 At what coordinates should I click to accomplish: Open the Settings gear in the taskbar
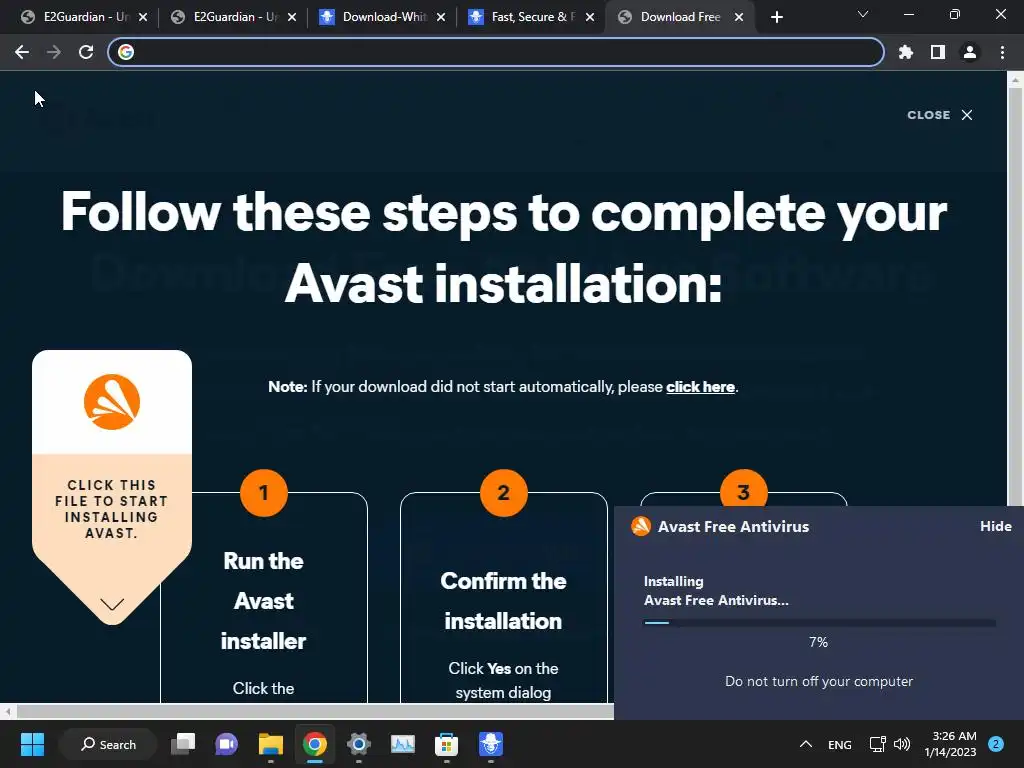[359, 744]
